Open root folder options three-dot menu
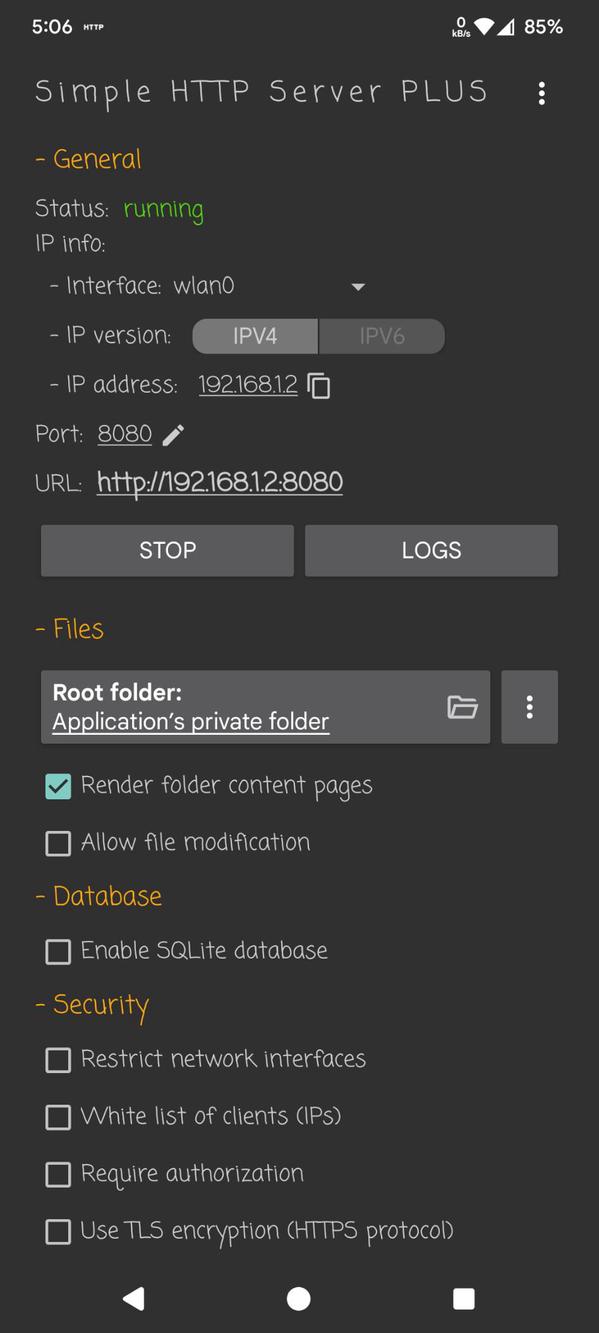Viewport: 599px width, 1333px height. coord(529,707)
